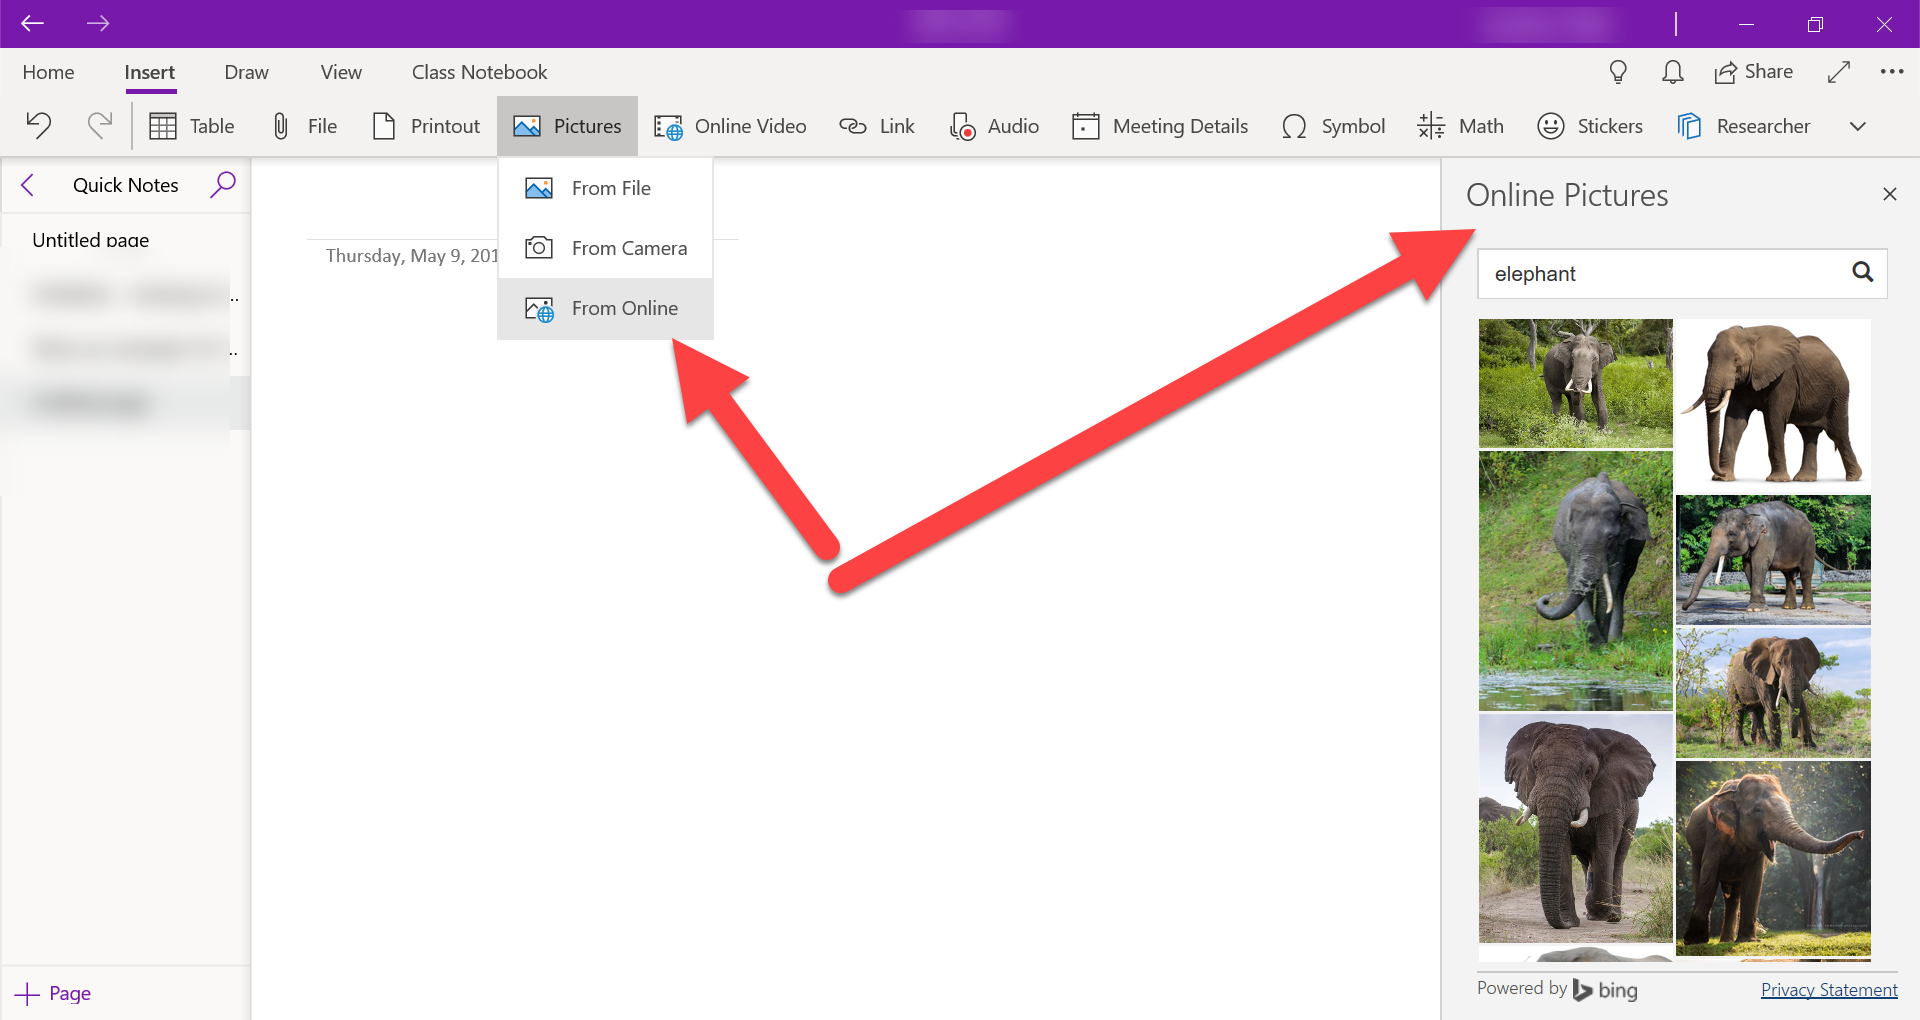This screenshot has width=1920, height=1020.
Task: Insert Meeting Details
Action: (1160, 126)
